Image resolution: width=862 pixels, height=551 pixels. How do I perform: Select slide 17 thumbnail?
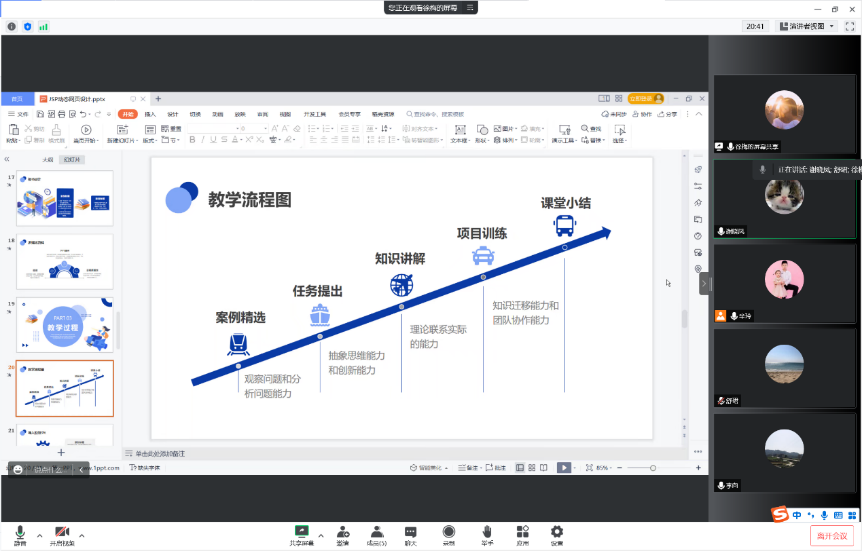[x=65, y=198]
